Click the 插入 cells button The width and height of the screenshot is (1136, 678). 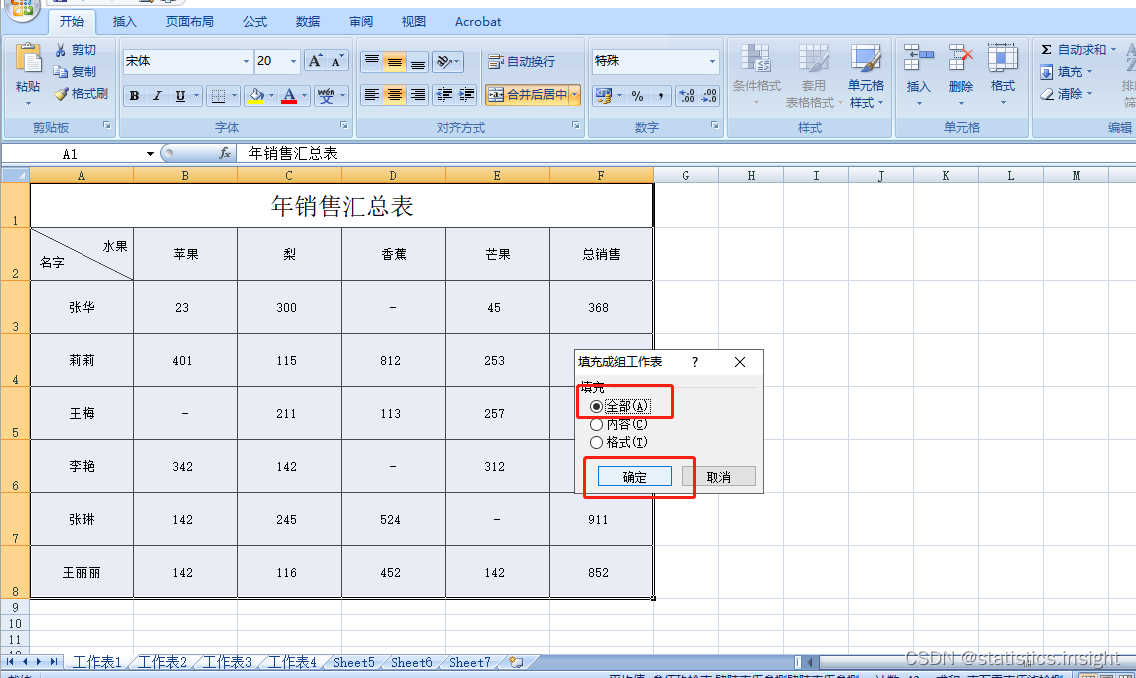tap(919, 74)
